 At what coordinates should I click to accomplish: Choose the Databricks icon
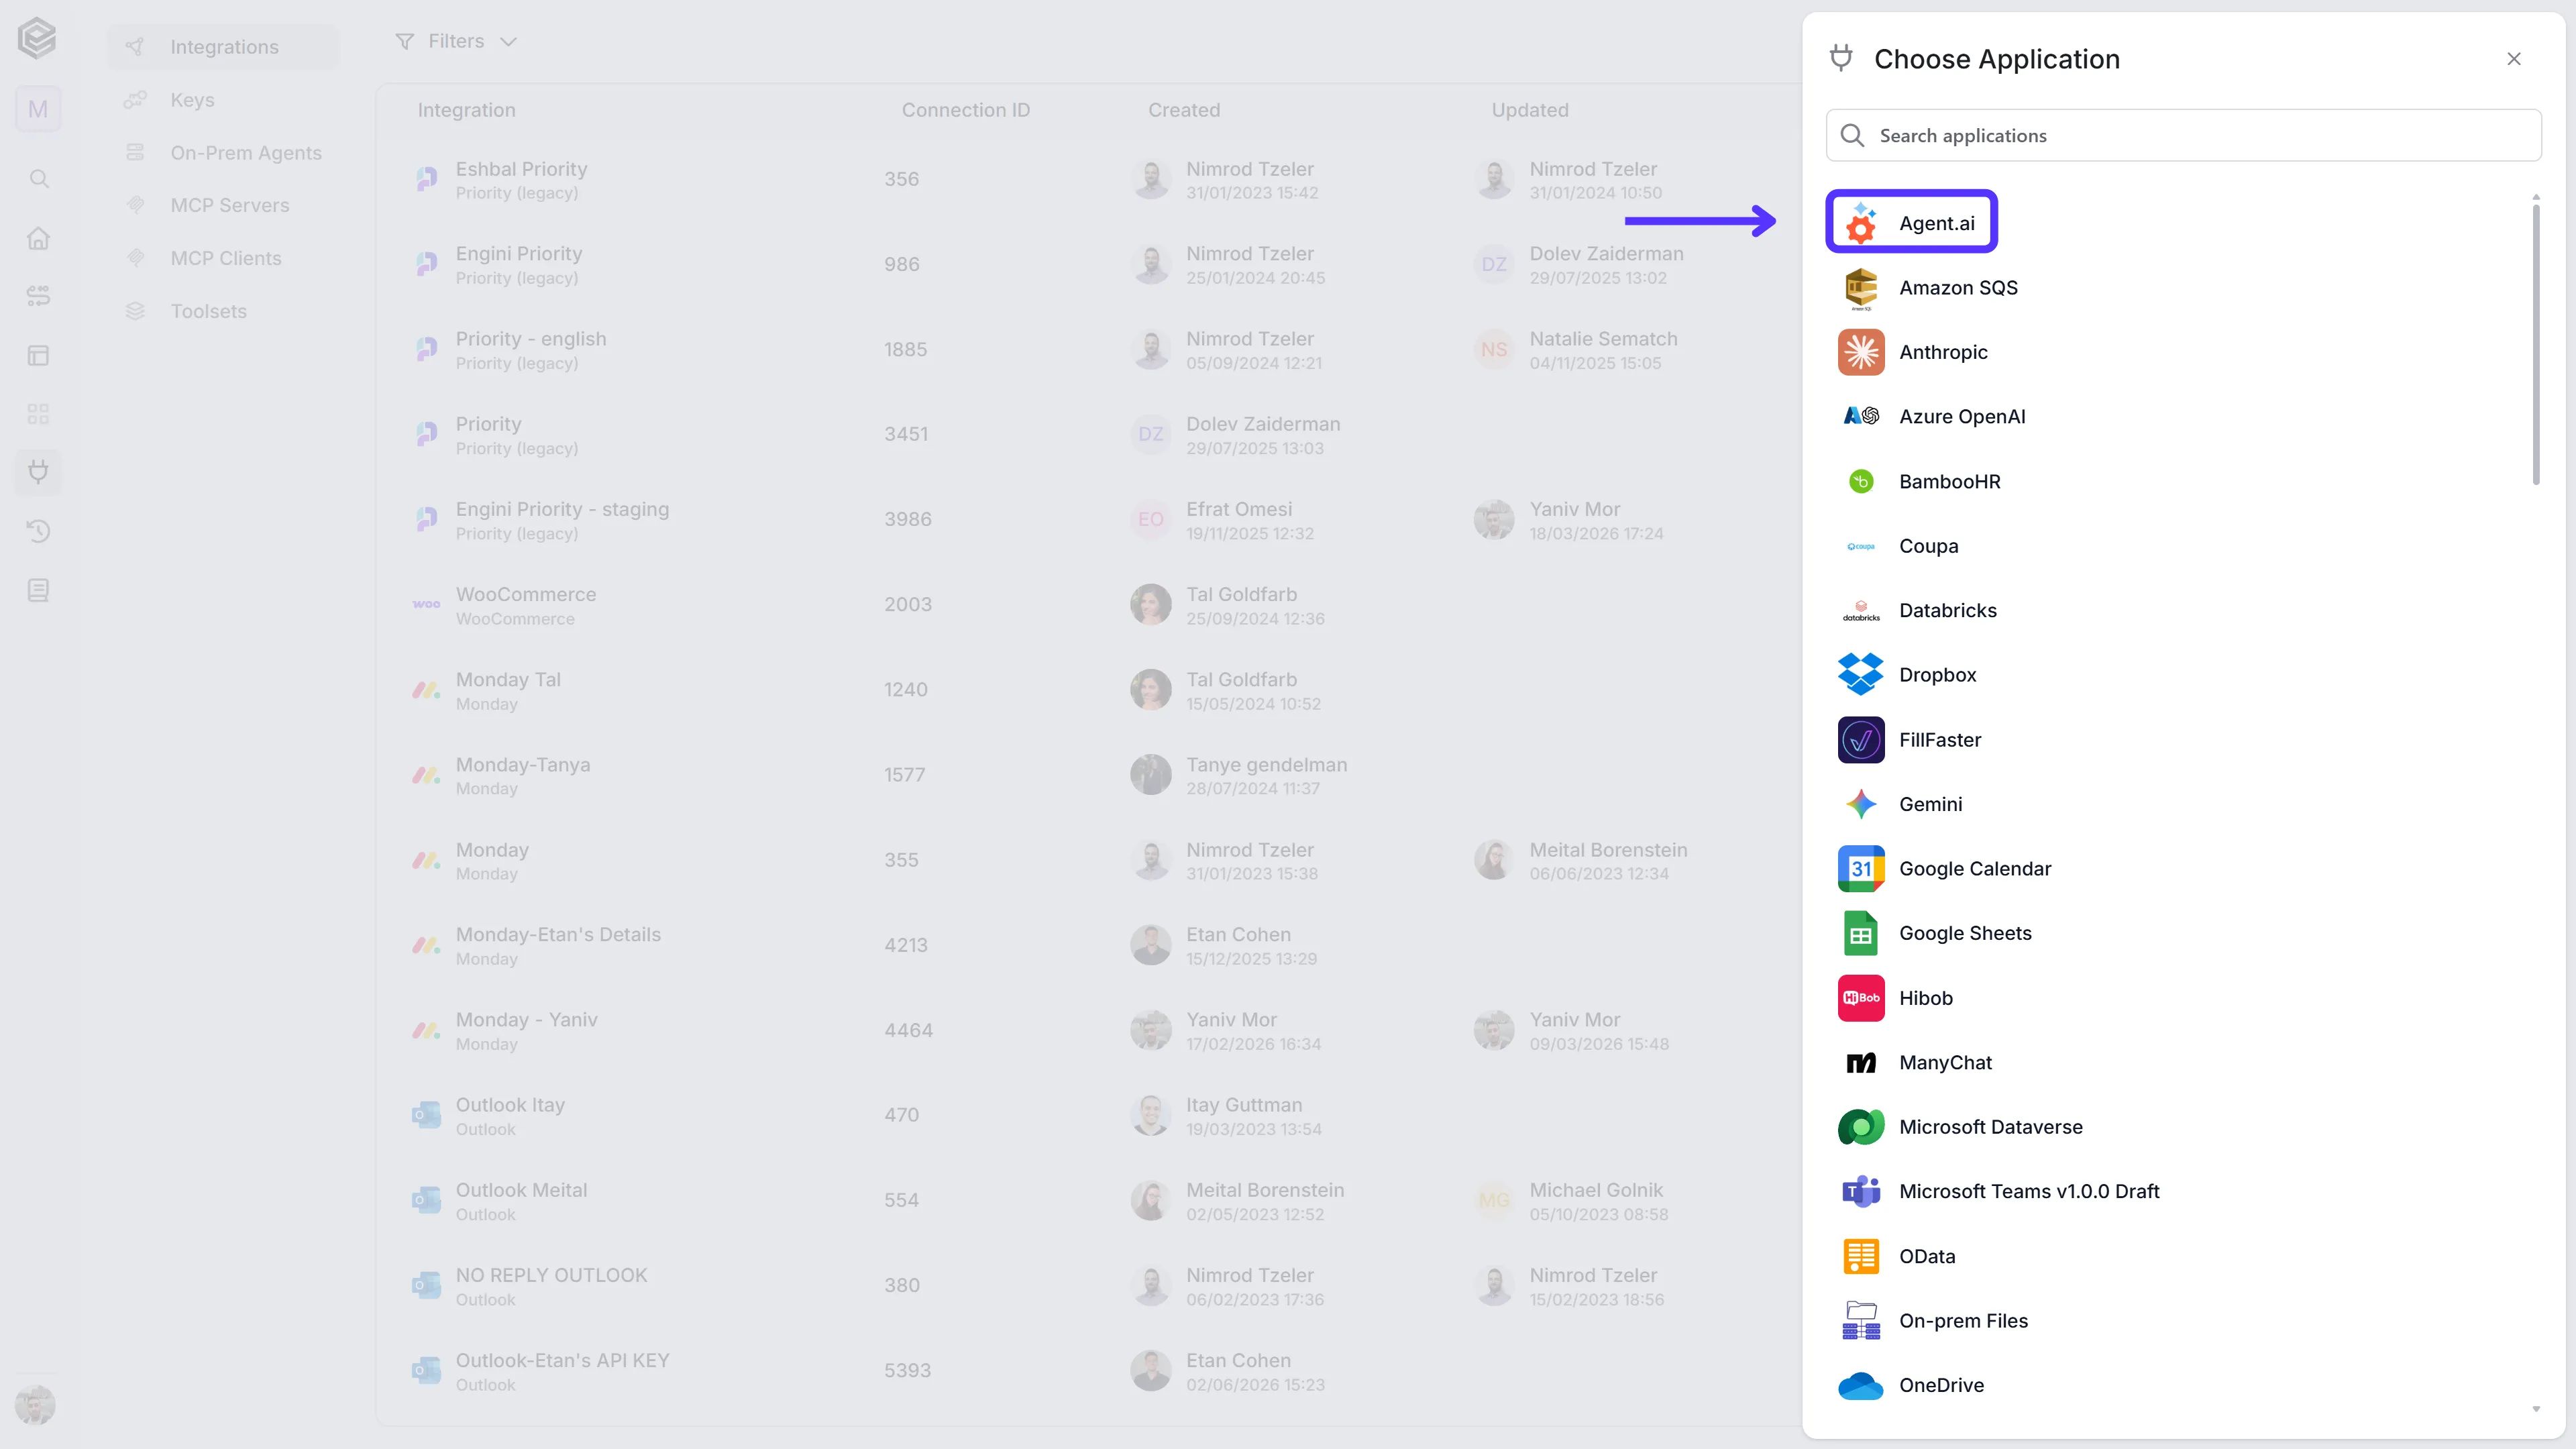pyautogui.click(x=1860, y=610)
